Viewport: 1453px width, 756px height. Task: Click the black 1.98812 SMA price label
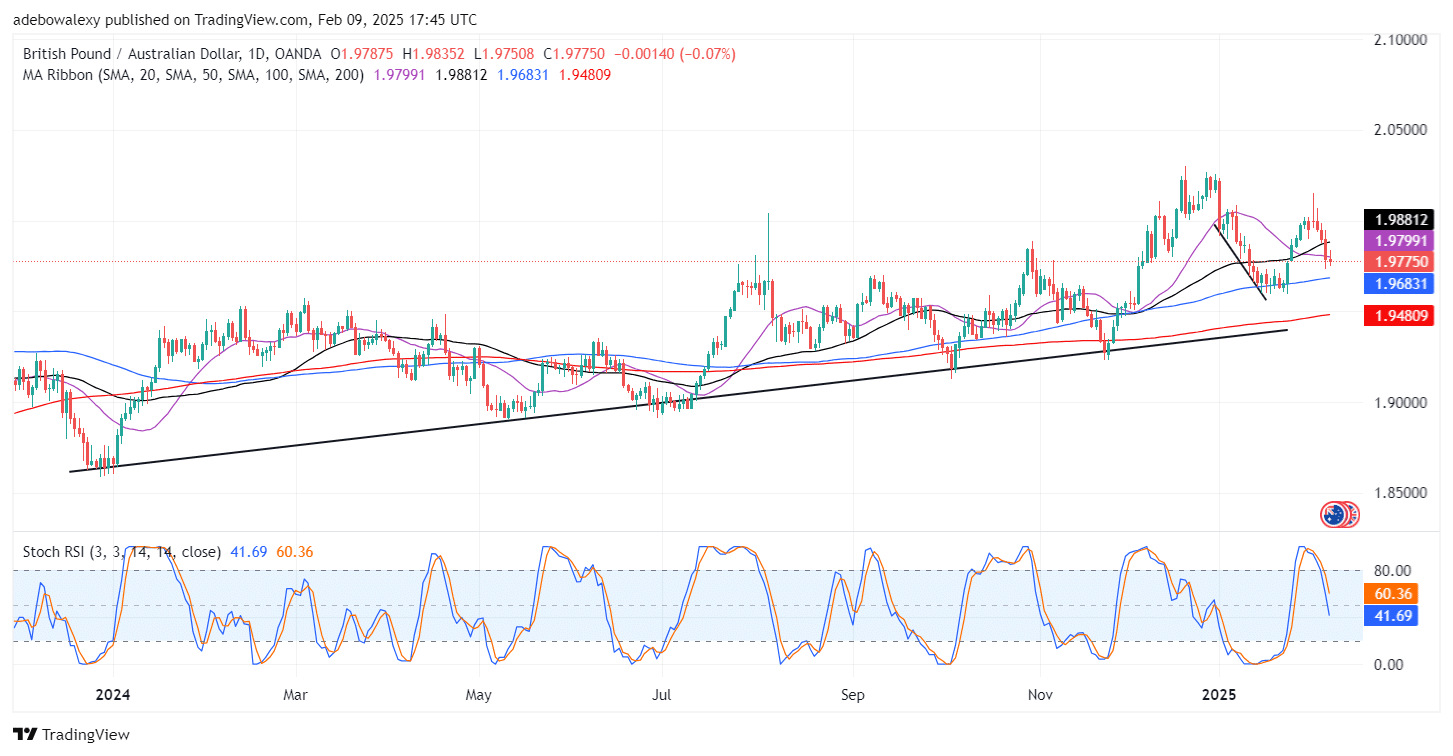click(1399, 220)
